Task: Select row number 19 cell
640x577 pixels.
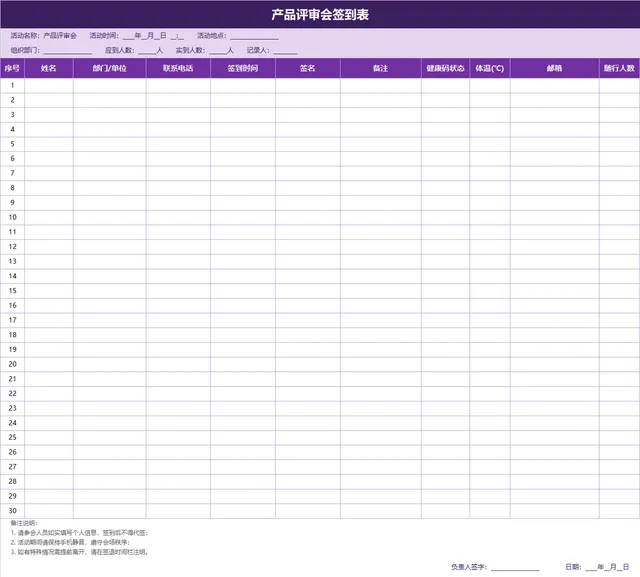Action: click(x=12, y=350)
